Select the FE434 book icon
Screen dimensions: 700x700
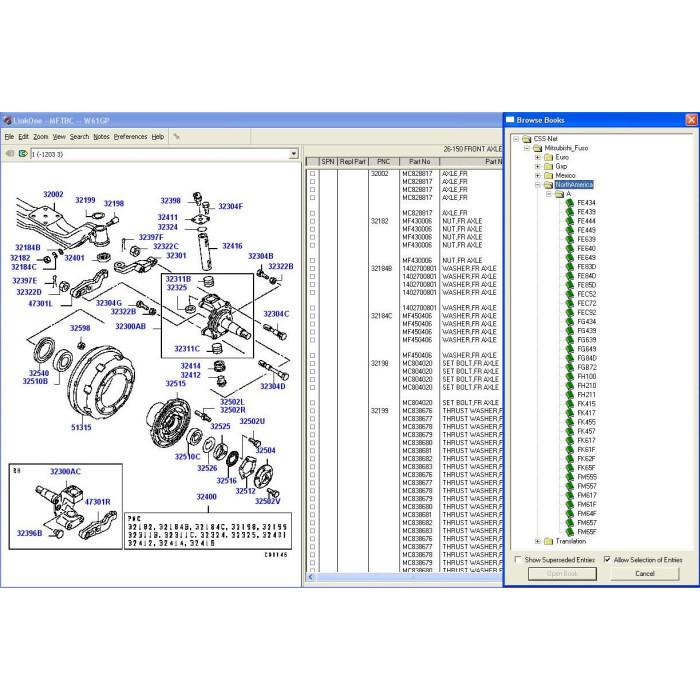(569, 203)
